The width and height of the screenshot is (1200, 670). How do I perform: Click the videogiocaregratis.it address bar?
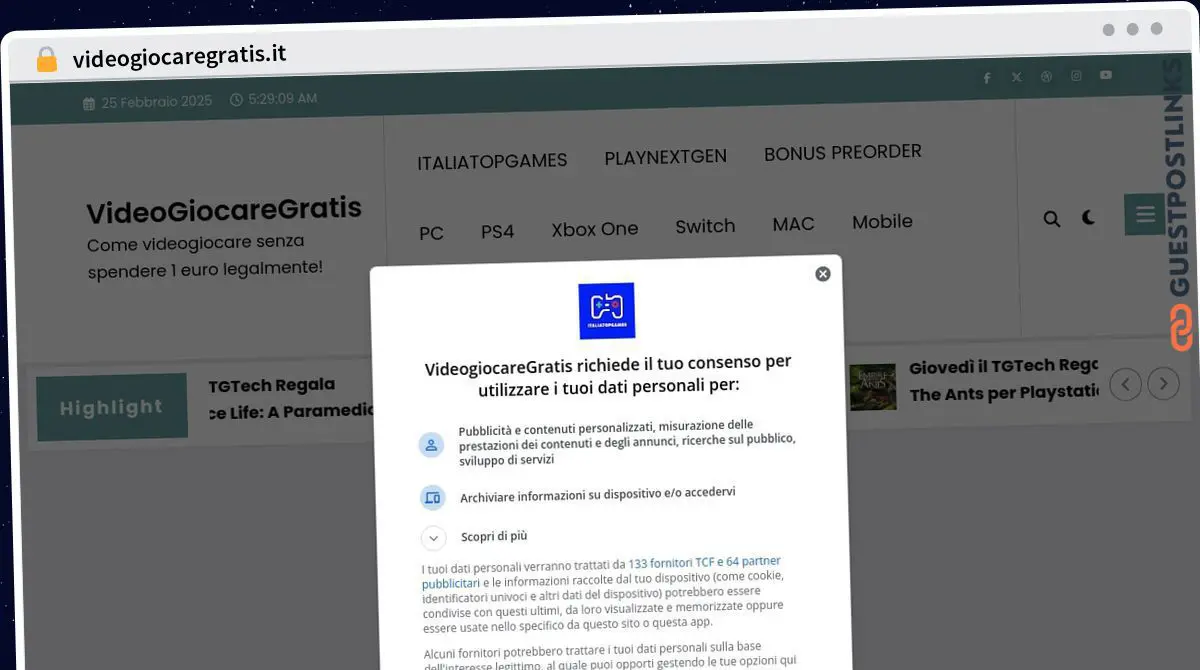coord(180,57)
